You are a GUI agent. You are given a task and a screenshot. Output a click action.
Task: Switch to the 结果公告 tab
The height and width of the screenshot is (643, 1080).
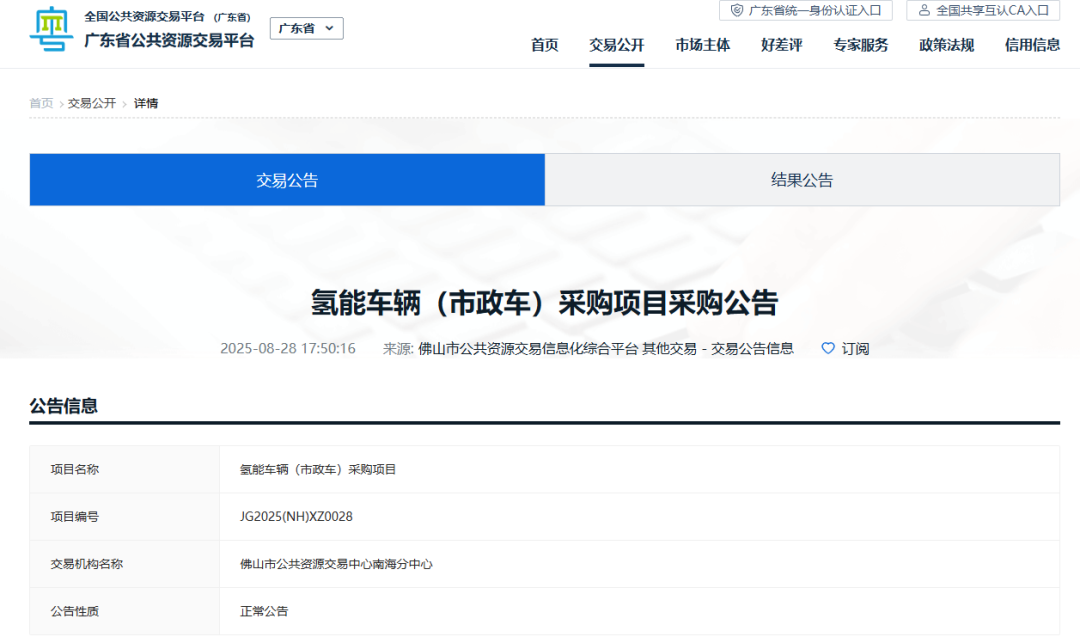[802, 180]
